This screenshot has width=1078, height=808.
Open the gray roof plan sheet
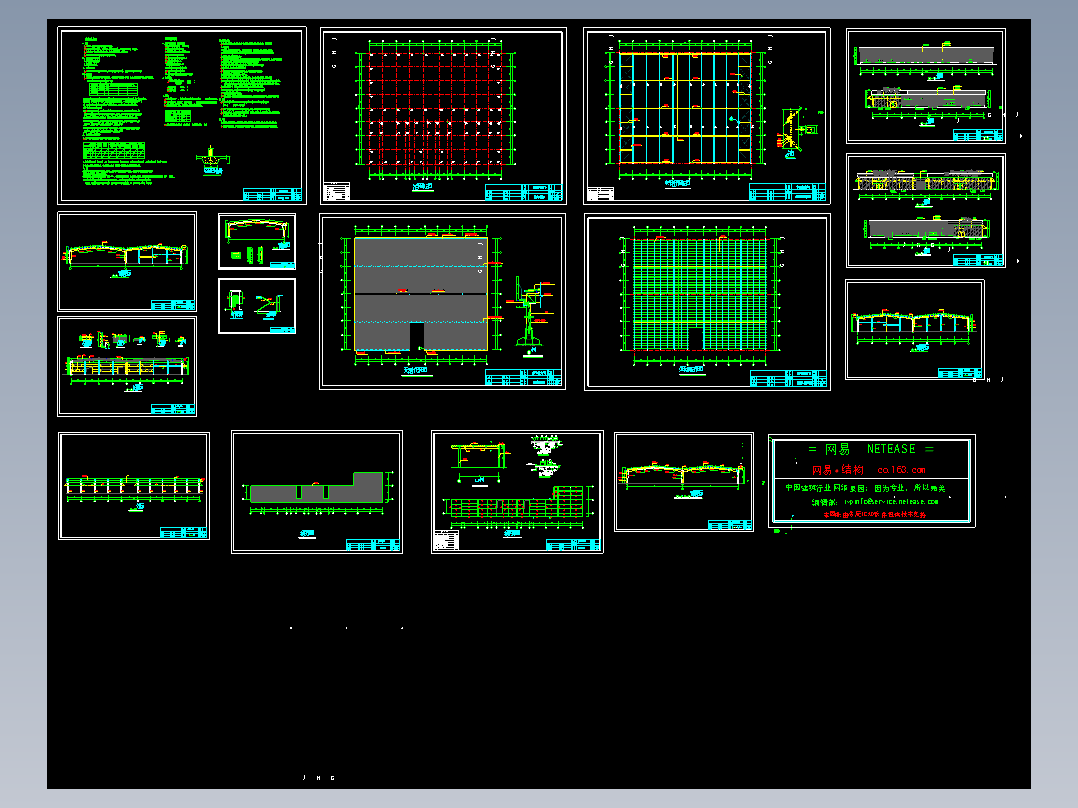tap(443, 301)
